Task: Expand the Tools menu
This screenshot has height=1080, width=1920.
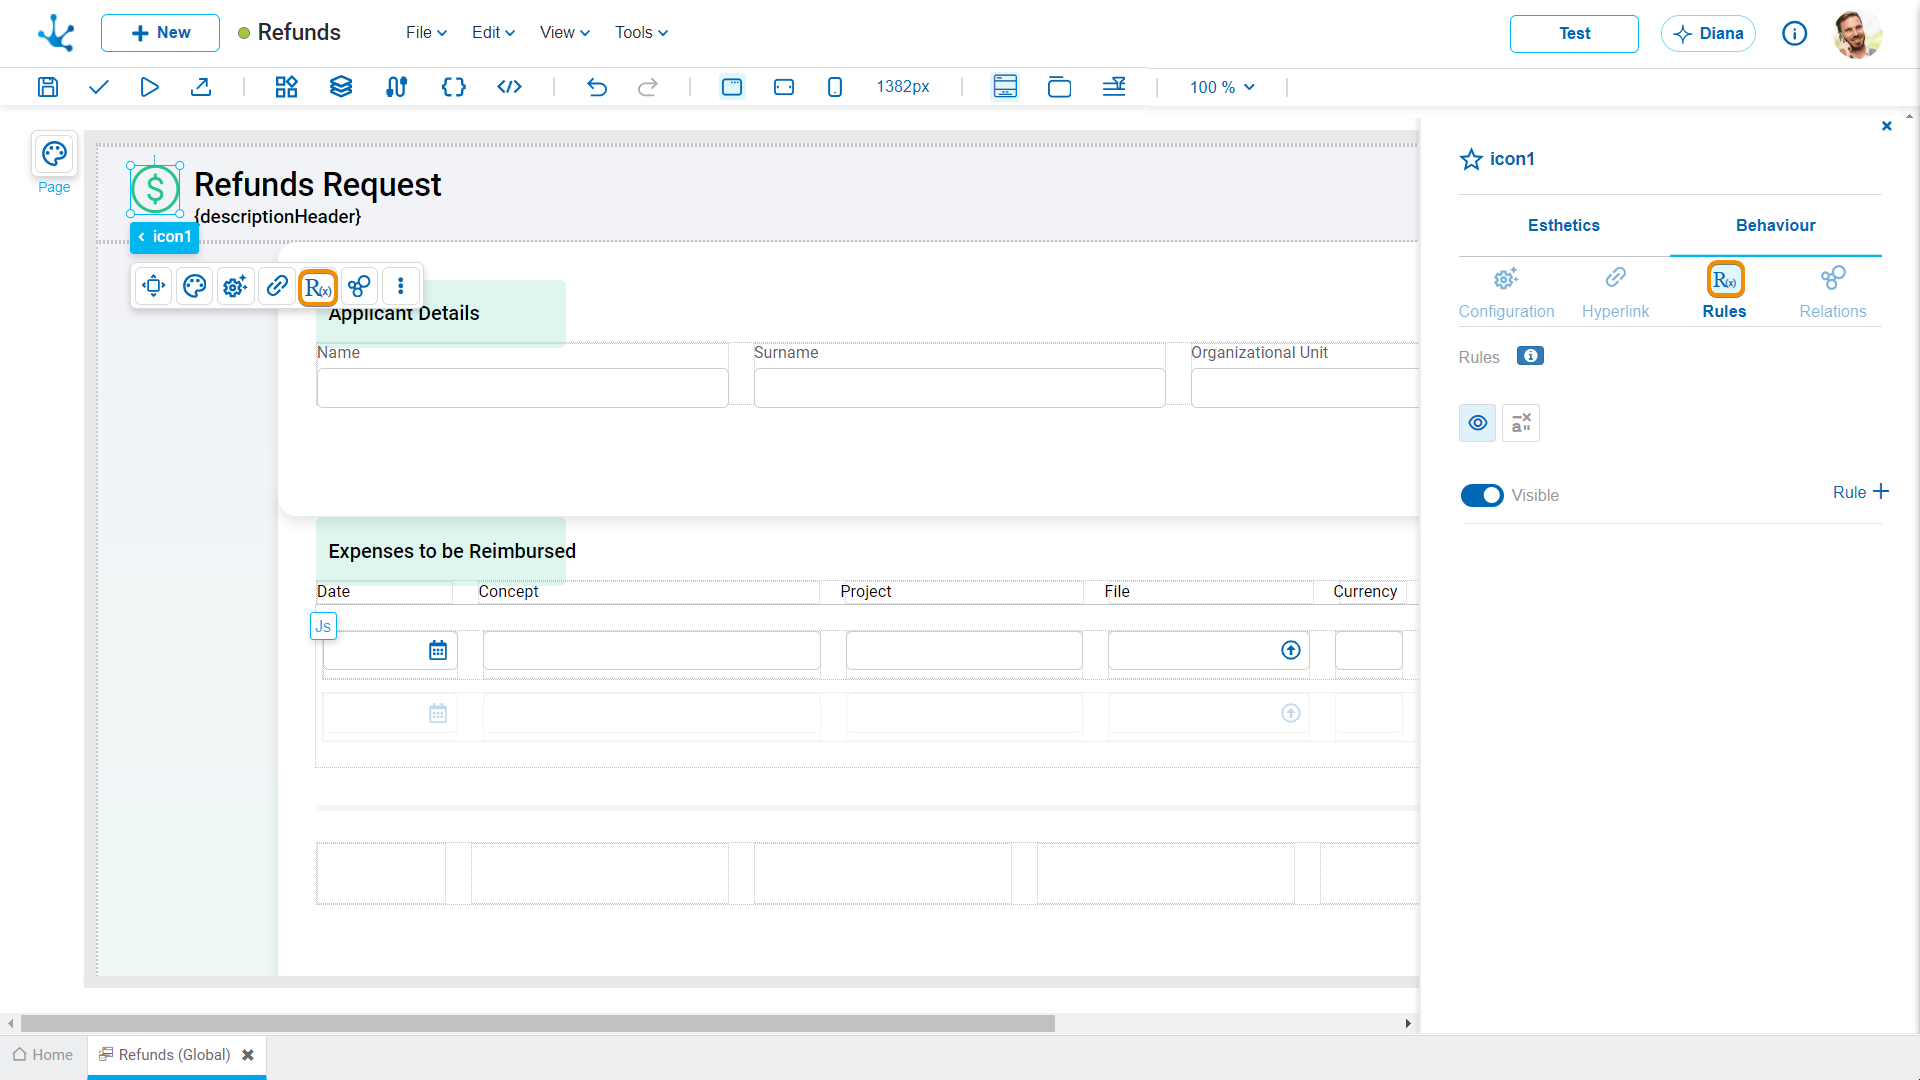Action: pos(641,33)
